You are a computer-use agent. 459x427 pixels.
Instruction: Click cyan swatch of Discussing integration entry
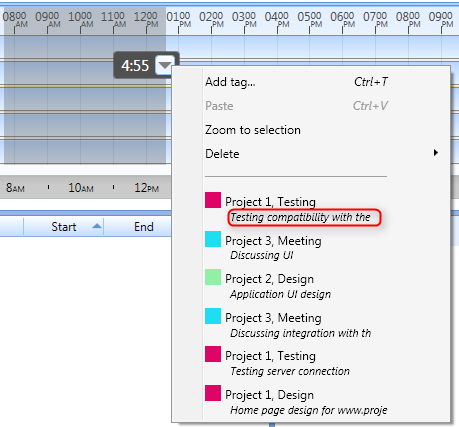tap(213, 316)
